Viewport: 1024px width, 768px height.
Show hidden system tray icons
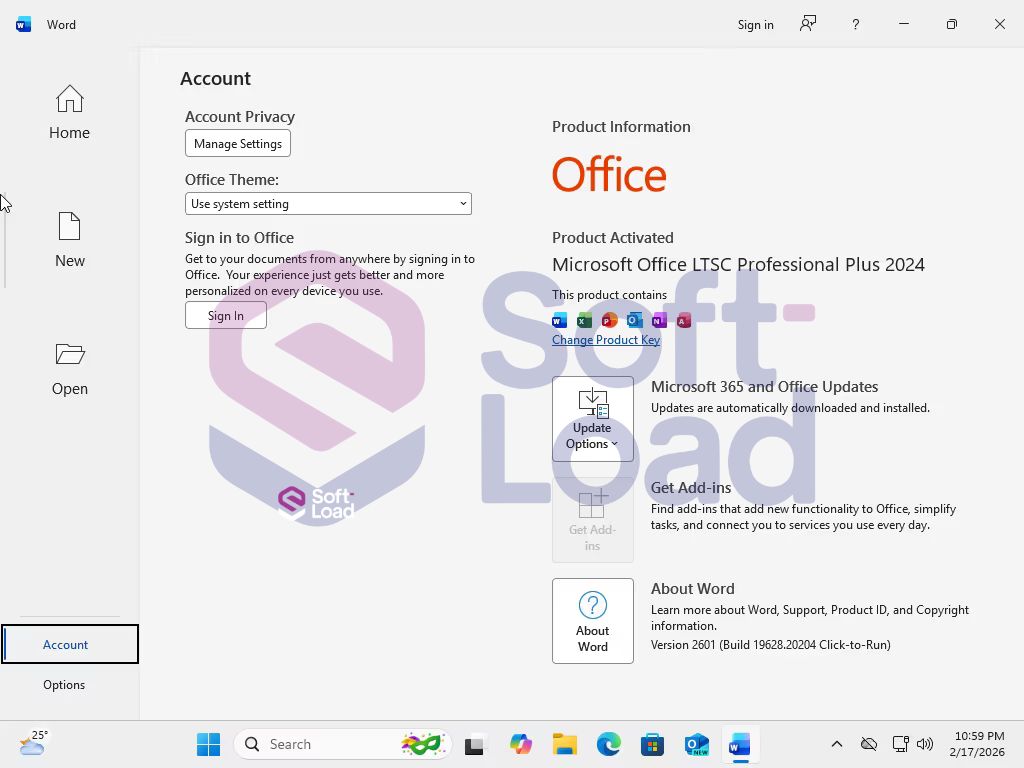(837, 744)
